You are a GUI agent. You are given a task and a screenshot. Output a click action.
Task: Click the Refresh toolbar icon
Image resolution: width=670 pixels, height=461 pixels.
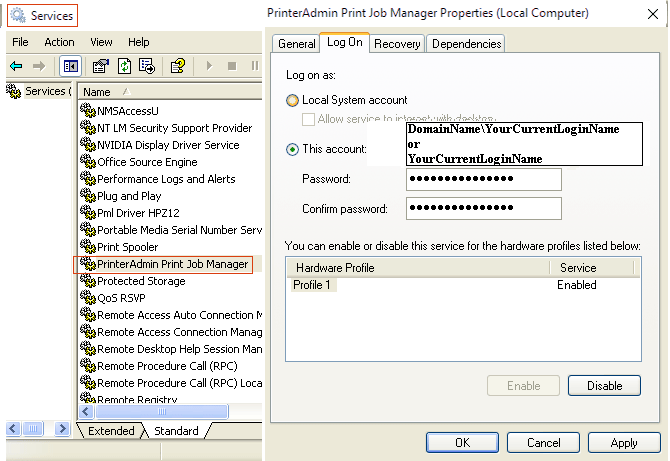pyautogui.click(x=124, y=66)
